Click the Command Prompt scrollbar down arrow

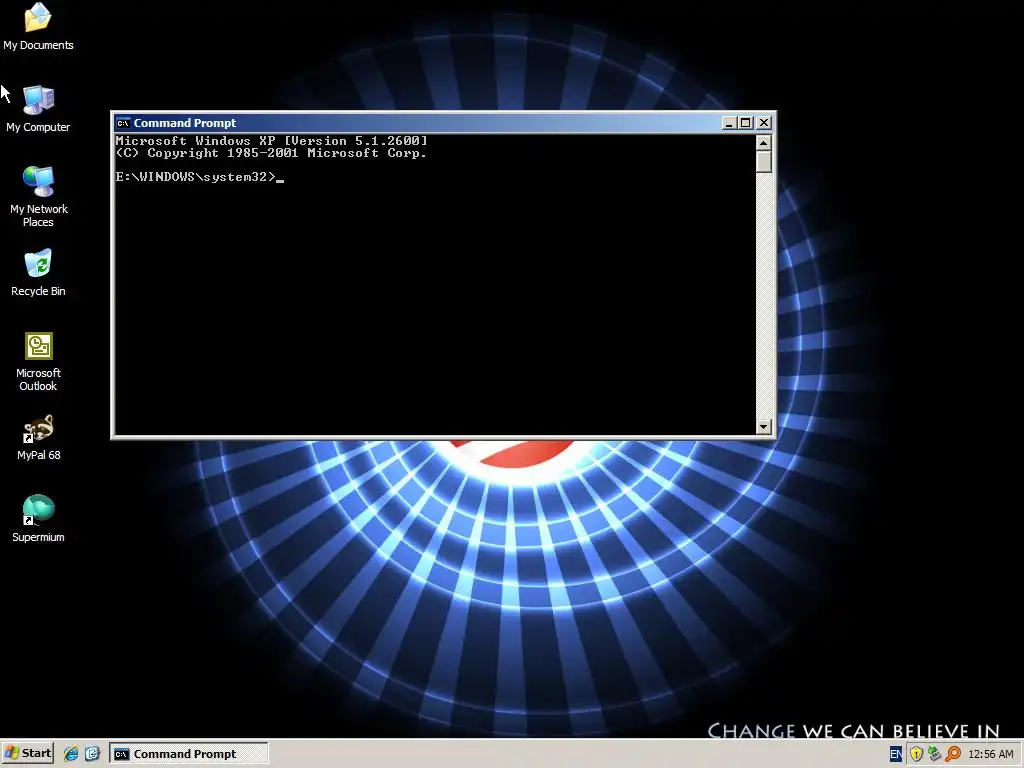[763, 426]
